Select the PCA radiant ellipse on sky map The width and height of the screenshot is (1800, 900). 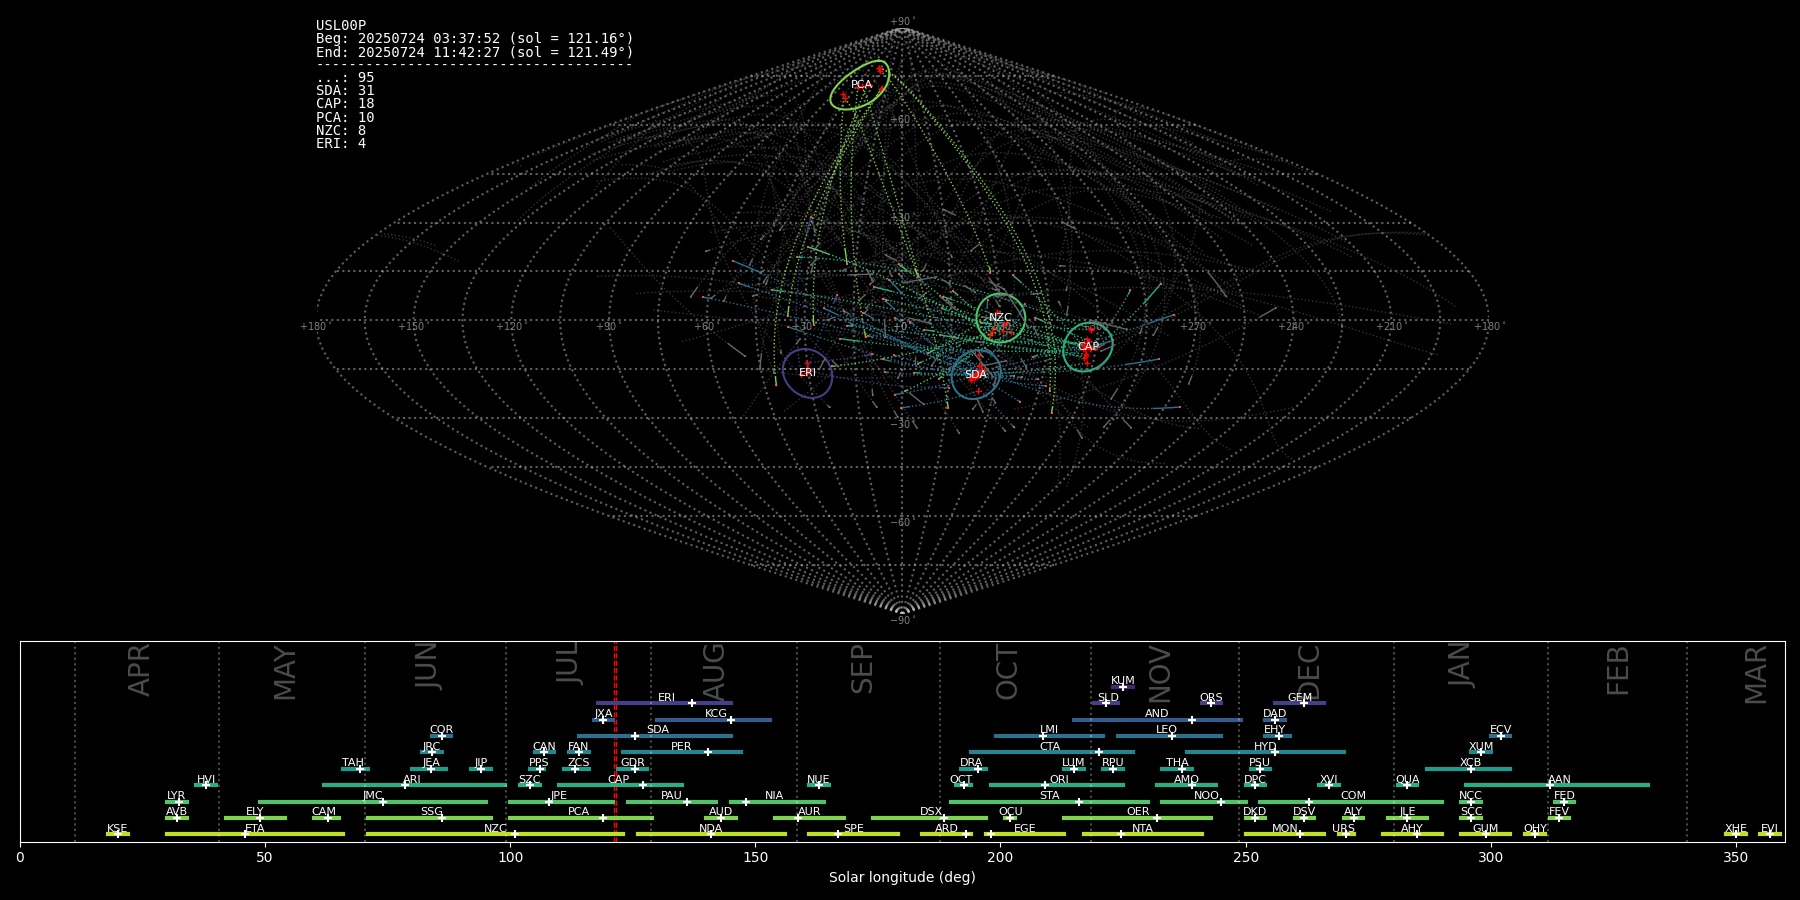[860, 85]
